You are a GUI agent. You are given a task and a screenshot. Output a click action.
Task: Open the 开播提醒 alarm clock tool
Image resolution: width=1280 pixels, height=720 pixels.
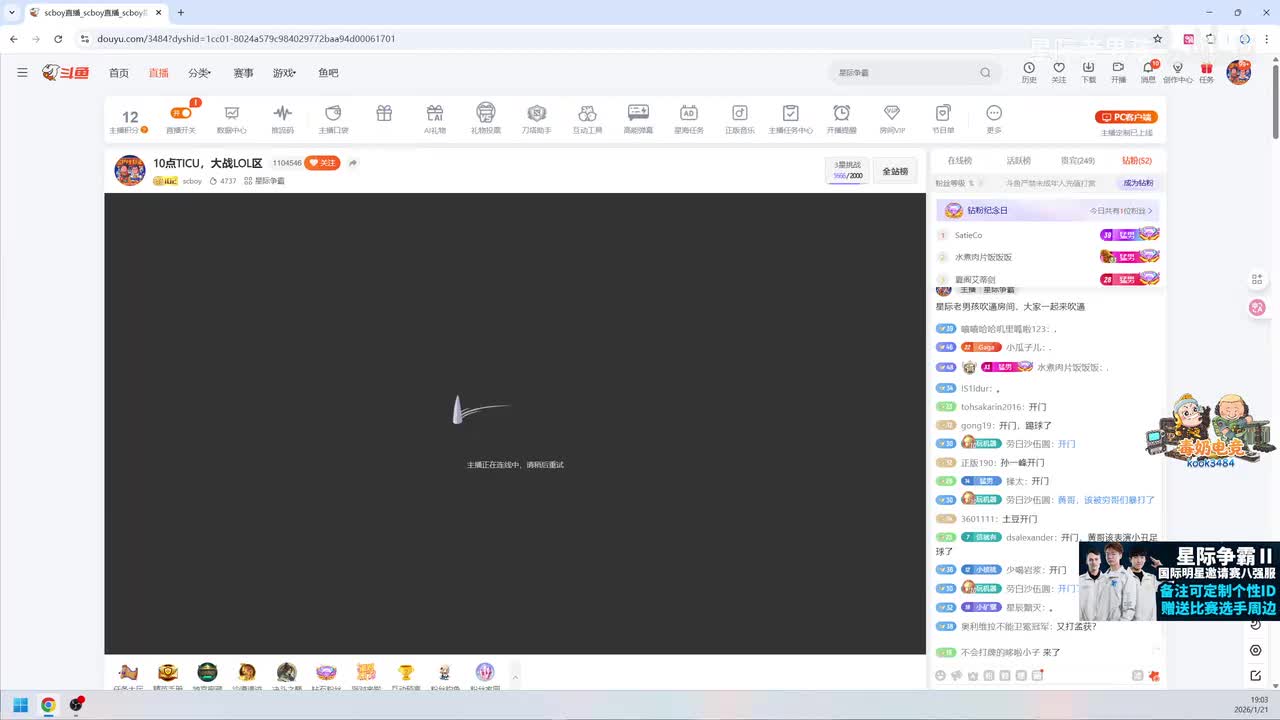point(842,119)
